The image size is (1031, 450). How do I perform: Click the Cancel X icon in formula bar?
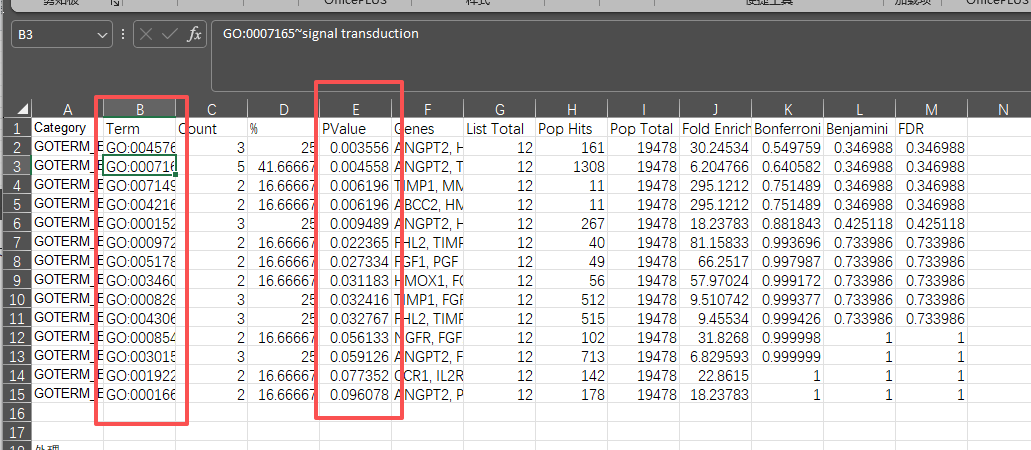tap(146, 34)
